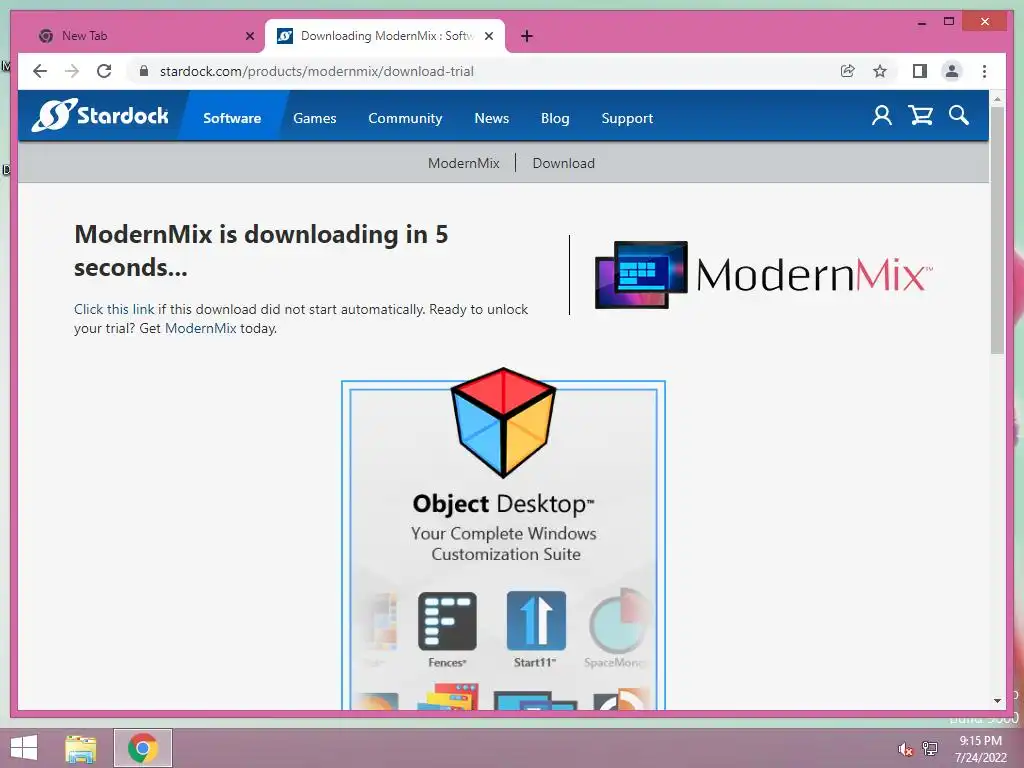Bookmark this page with the star icon

click(880, 71)
